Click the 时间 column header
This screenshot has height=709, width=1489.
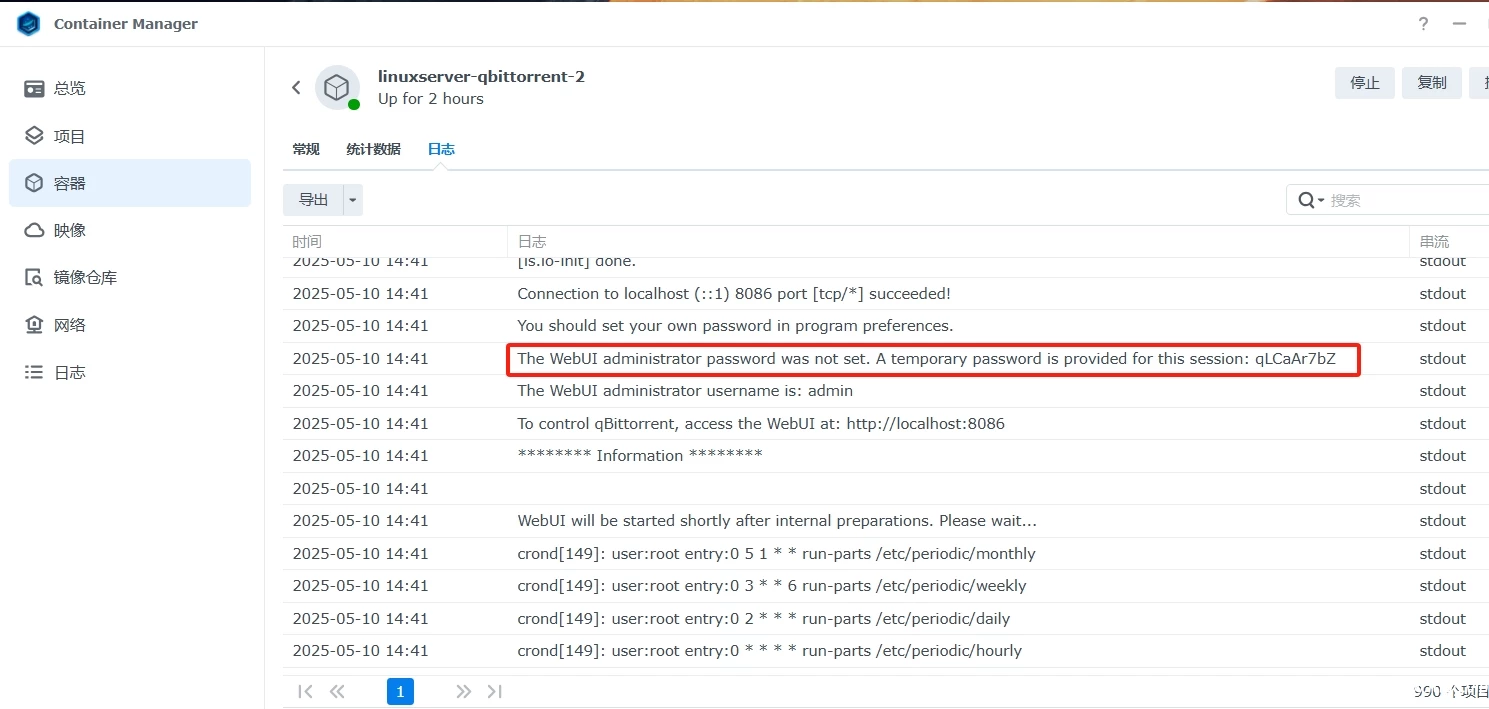click(395, 242)
